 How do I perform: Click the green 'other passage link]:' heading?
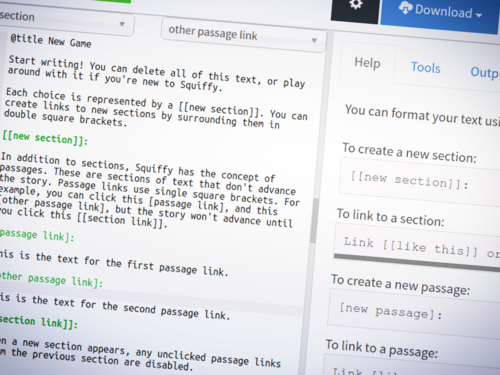click(x=51, y=279)
